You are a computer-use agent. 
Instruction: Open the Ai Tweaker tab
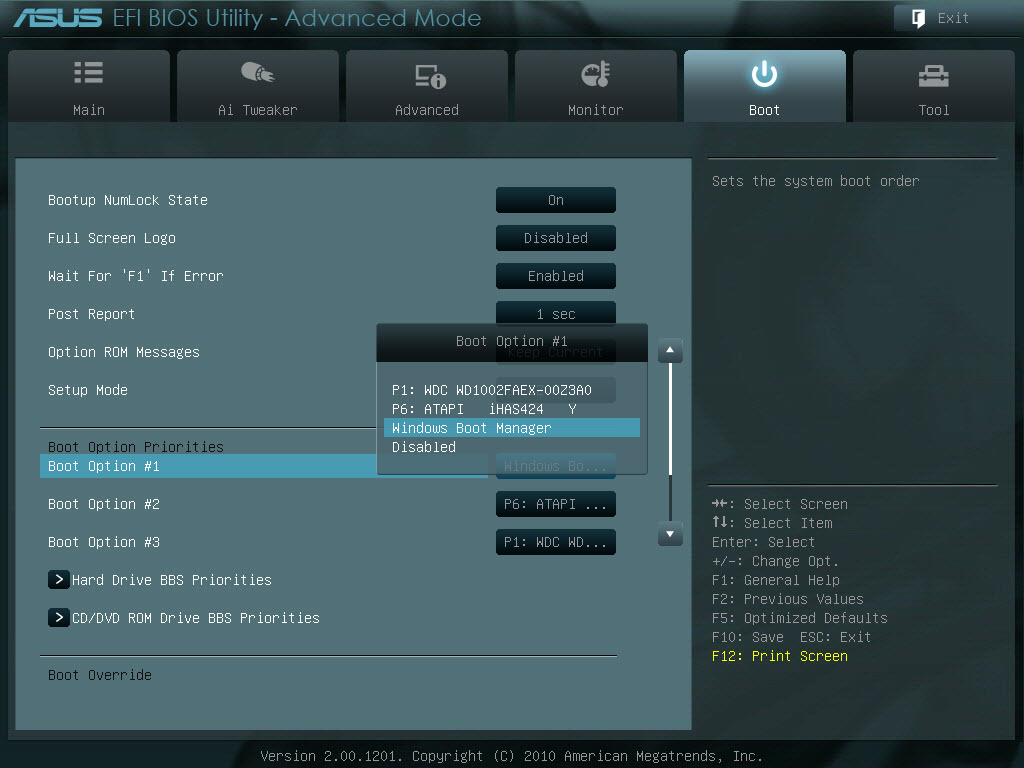coord(258,86)
